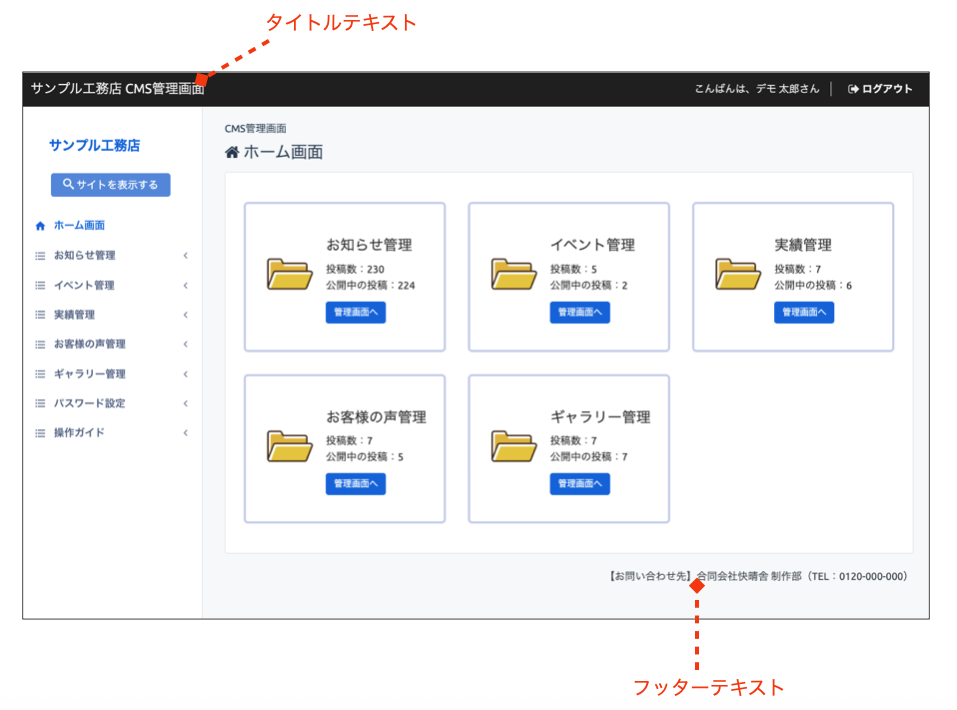Click the home icon beside ホーム画面 in sidebar

[x=40, y=226]
